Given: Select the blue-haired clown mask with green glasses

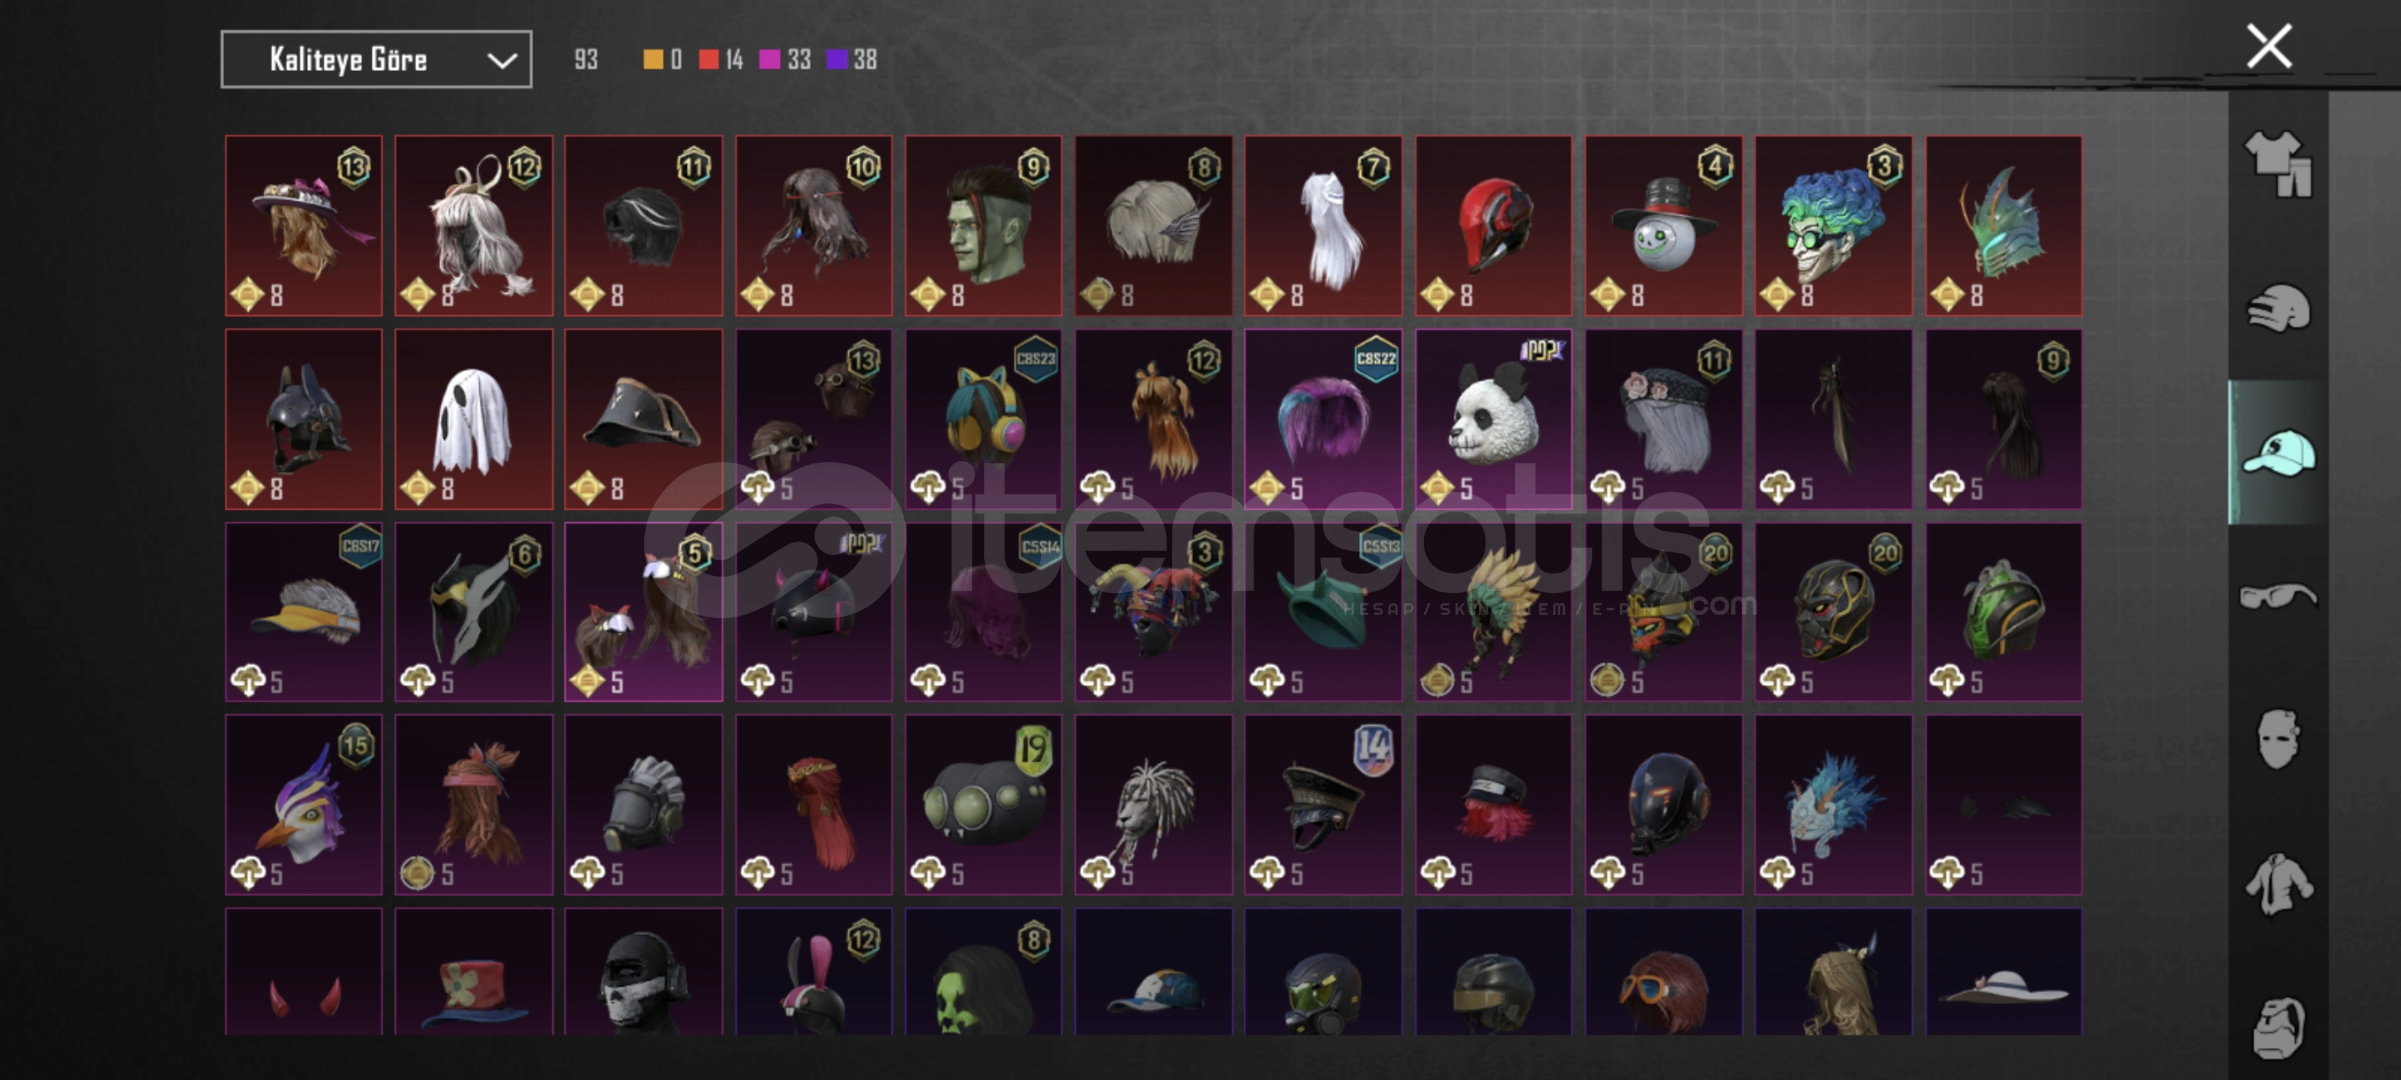Looking at the screenshot, I should (1833, 226).
